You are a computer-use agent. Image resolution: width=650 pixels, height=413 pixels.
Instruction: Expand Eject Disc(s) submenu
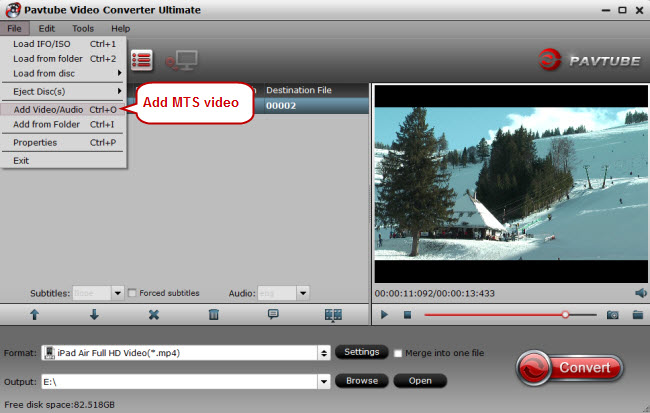(x=63, y=91)
